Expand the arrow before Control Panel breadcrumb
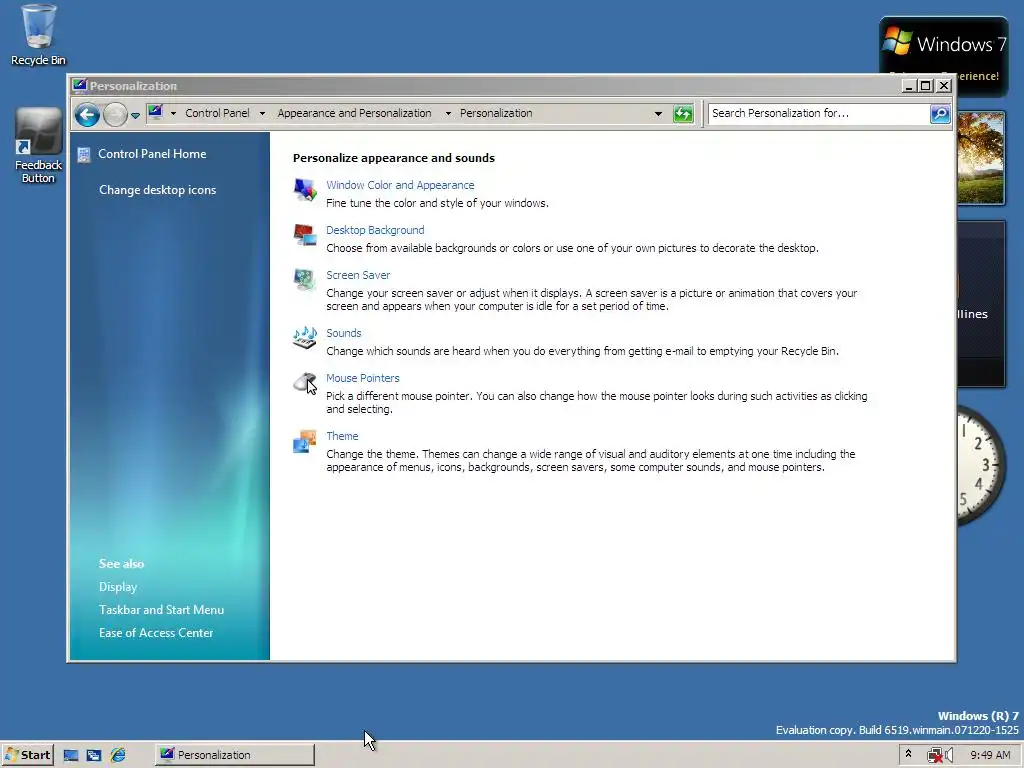 pos(173,113)
